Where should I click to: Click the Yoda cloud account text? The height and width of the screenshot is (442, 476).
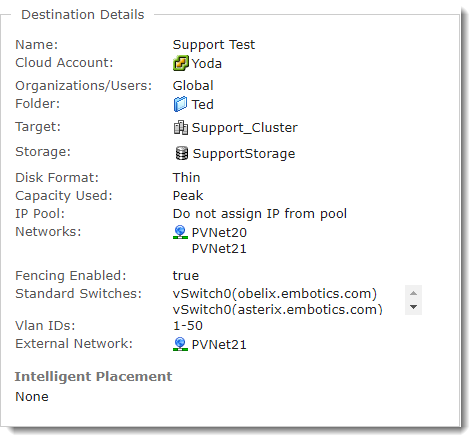point(207,64)
